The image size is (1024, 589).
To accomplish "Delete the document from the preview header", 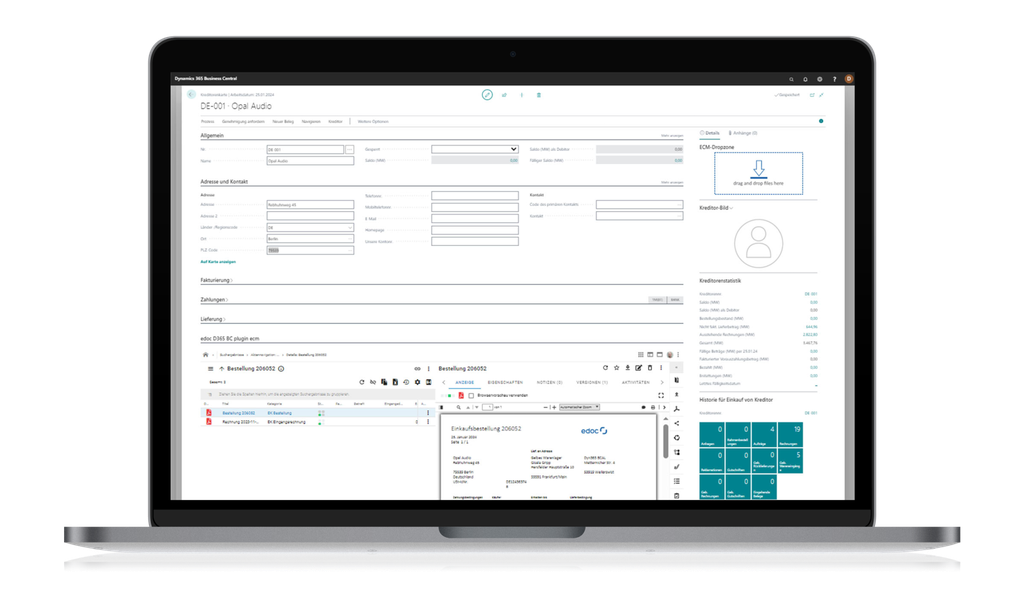I will [650, 368].
